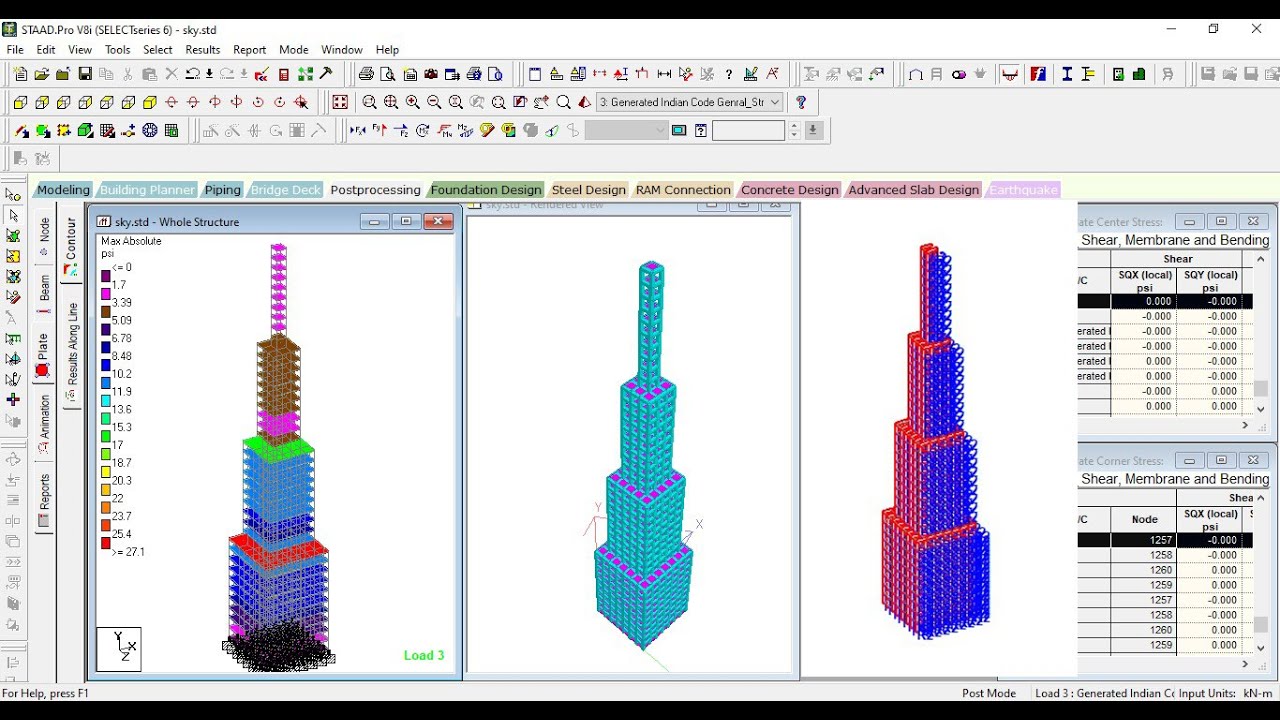The image size is (1280, 720).
Task: Click the blue question-mark help icon
Action: tap(800, 102)
